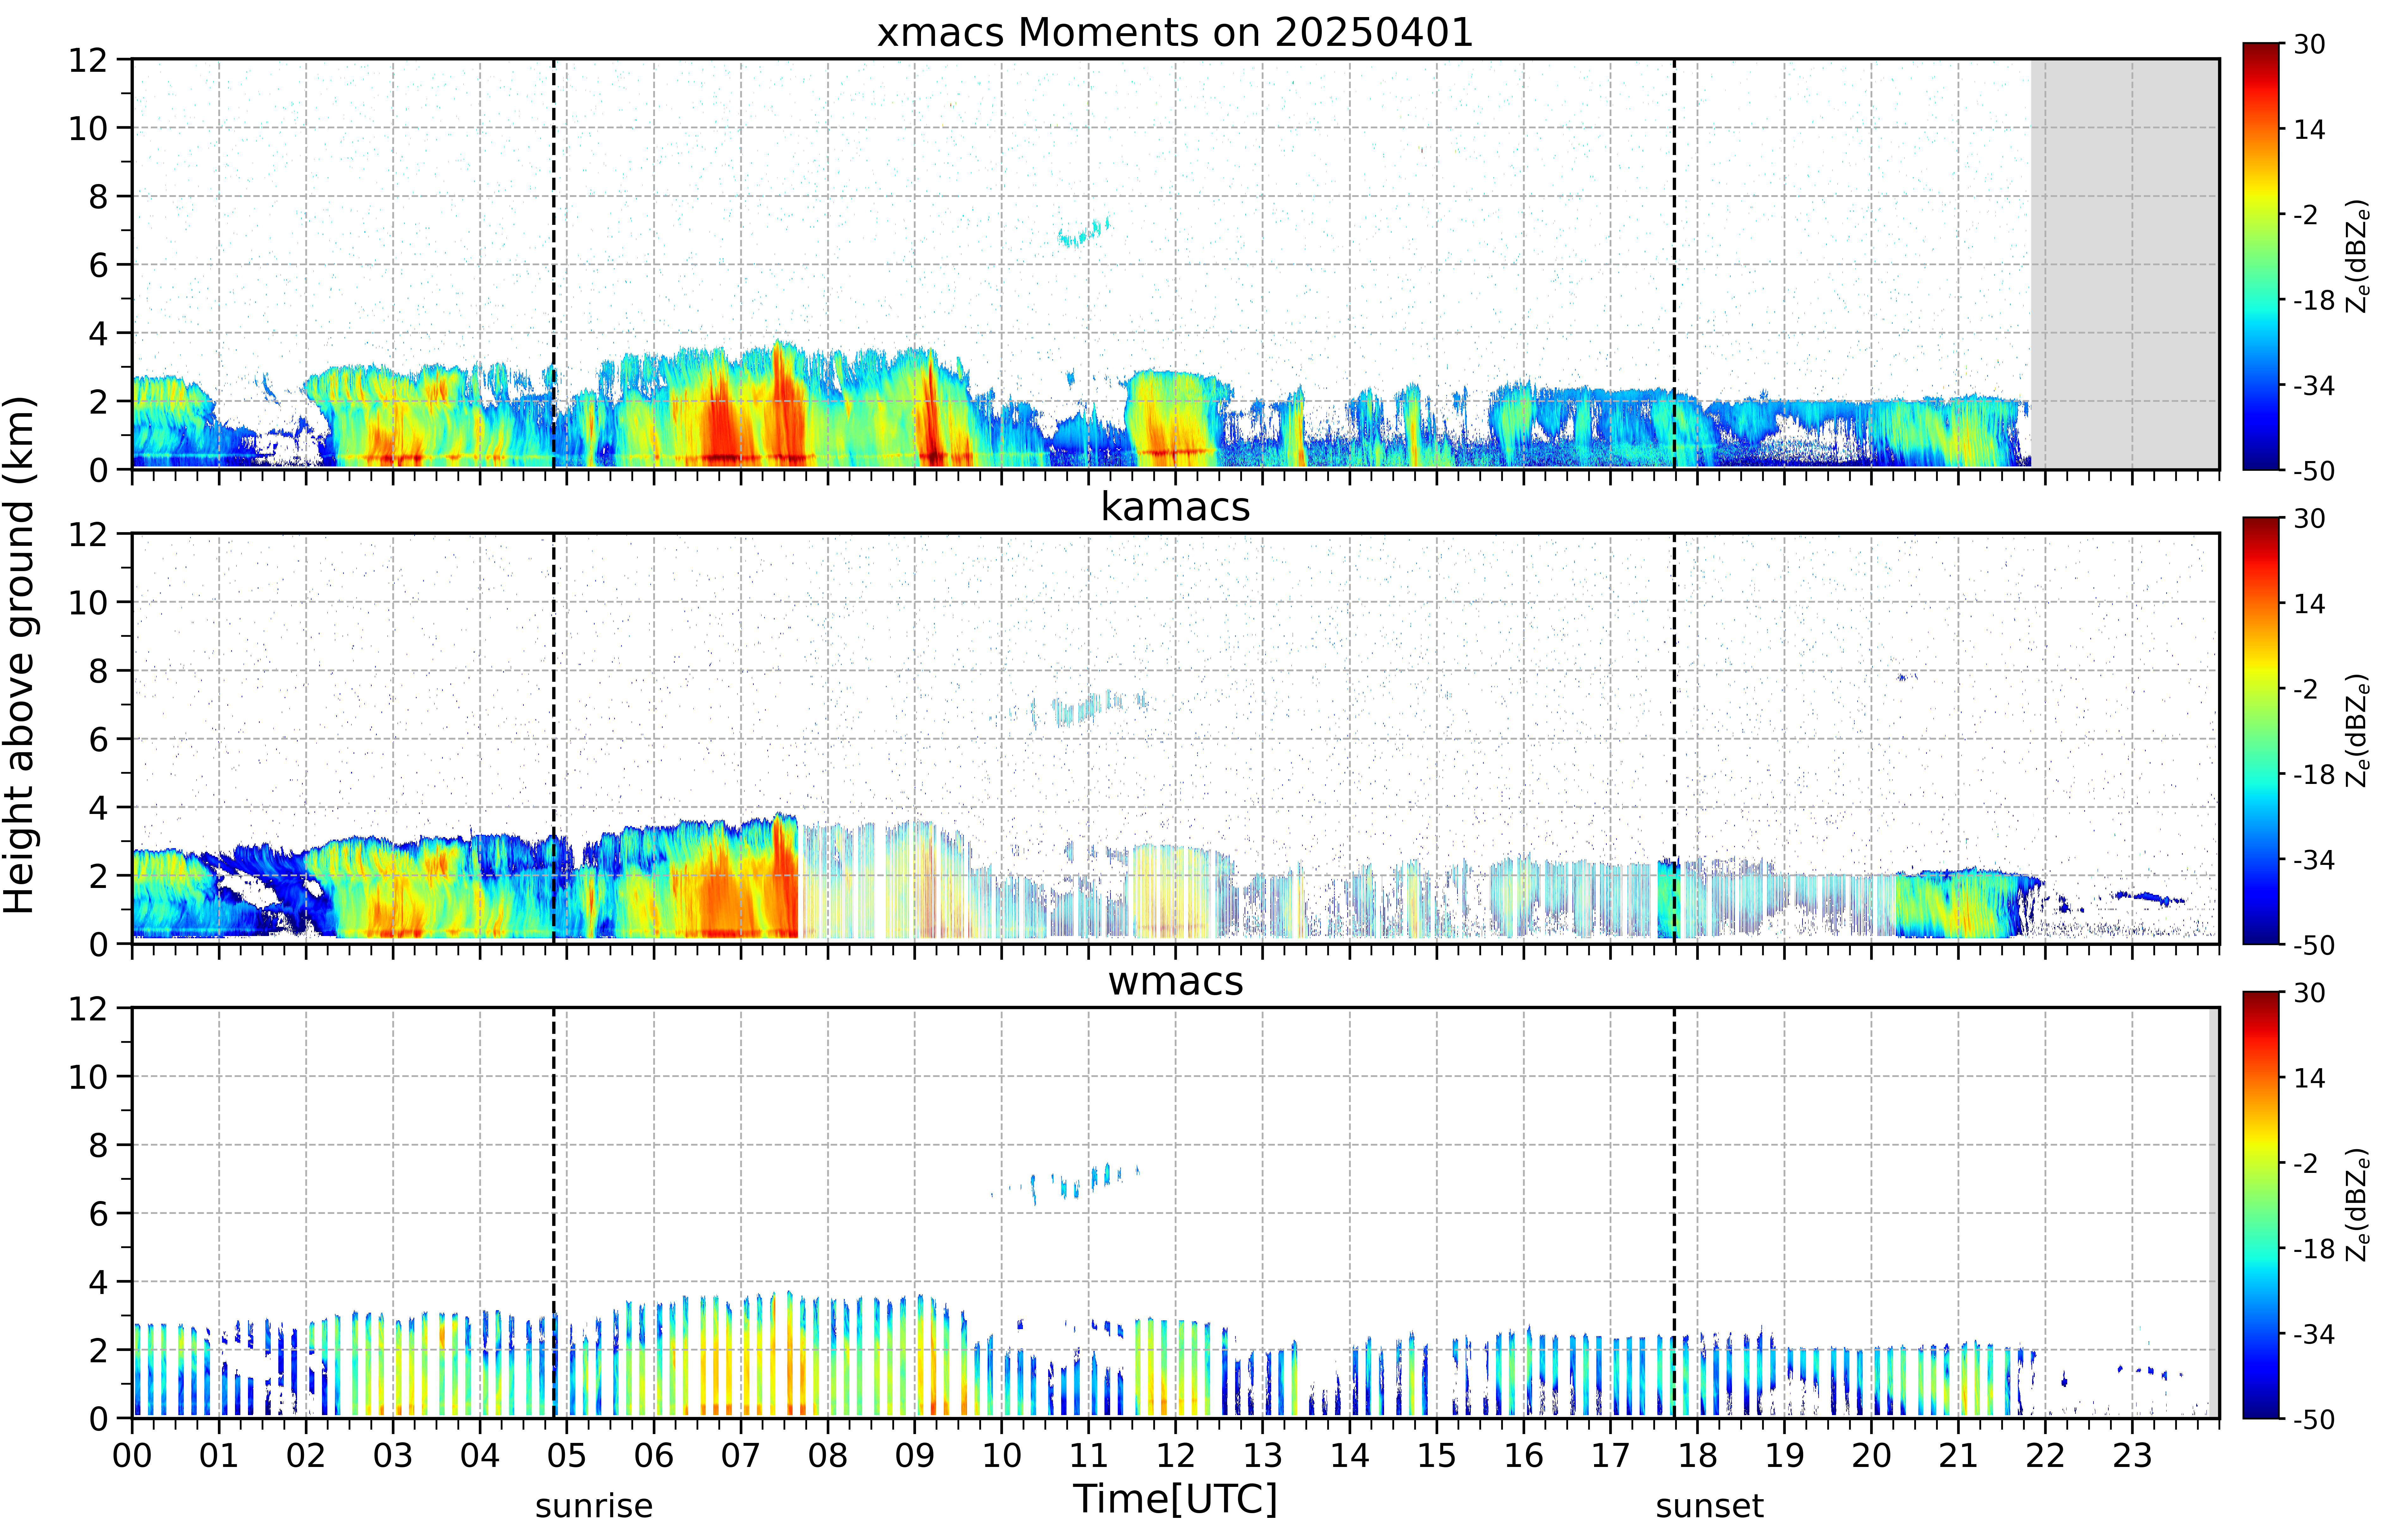Click the 'sunset' label below the time axis

[1710, 1506]
